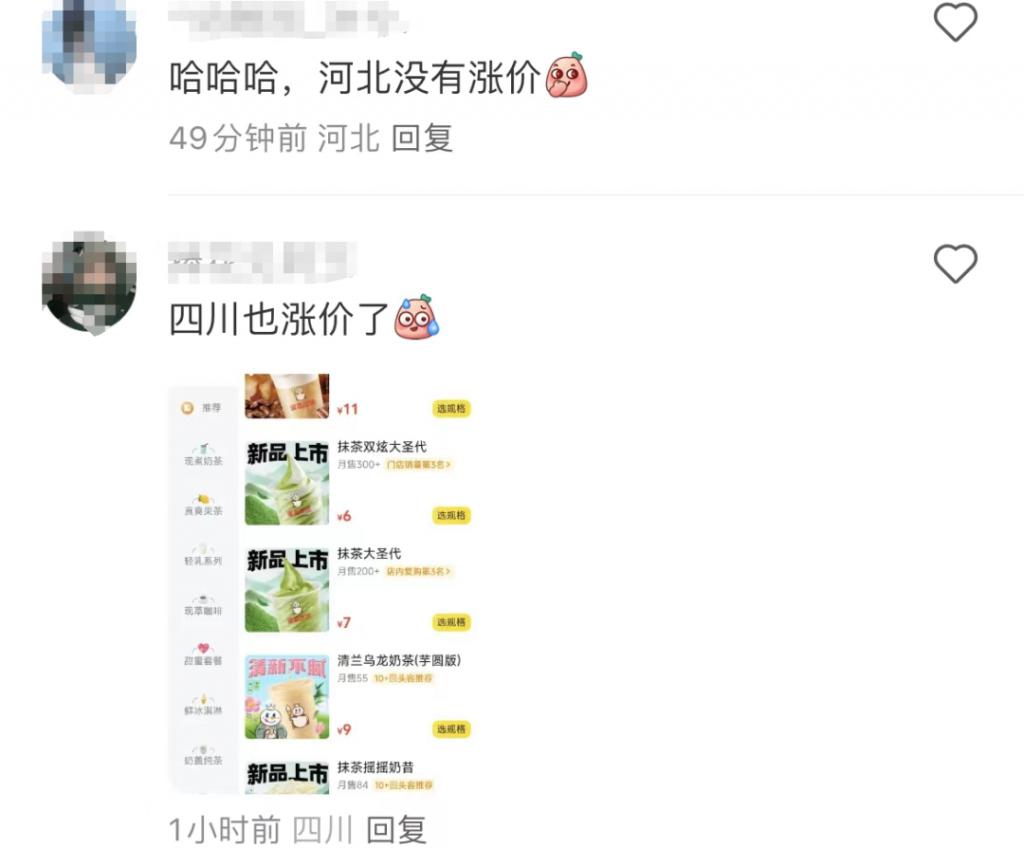Click 选规格 for the ¥11 drink
Viewport: 1024px width, 867px height.
pos(451,409)
